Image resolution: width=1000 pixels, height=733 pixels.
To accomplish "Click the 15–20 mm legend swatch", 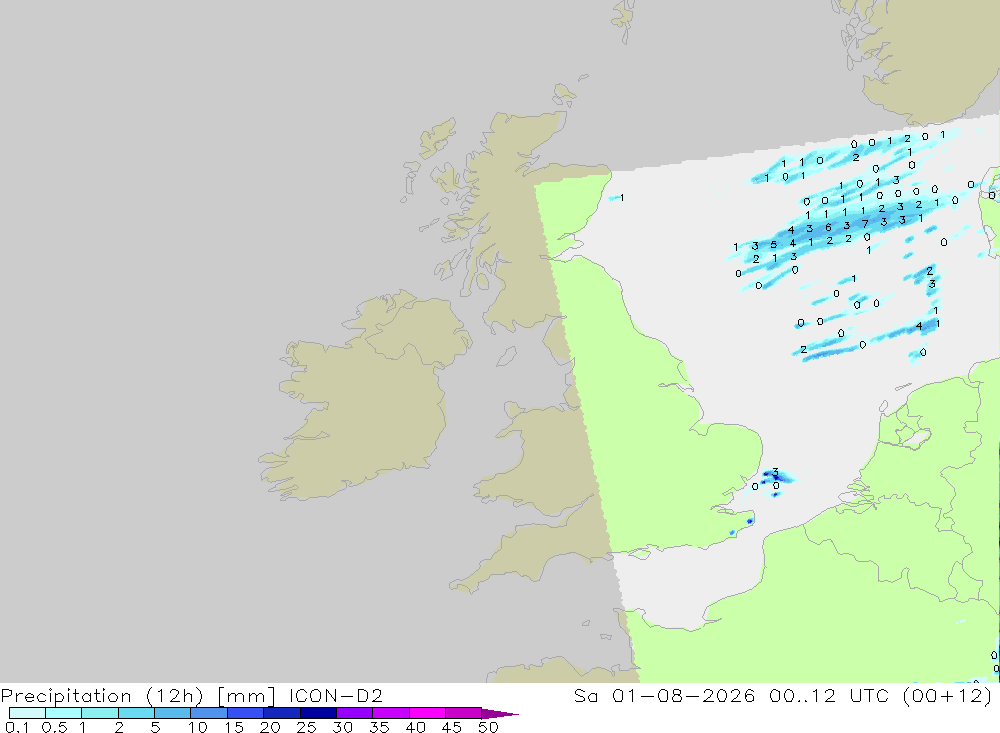I will [x=245, y=713].
